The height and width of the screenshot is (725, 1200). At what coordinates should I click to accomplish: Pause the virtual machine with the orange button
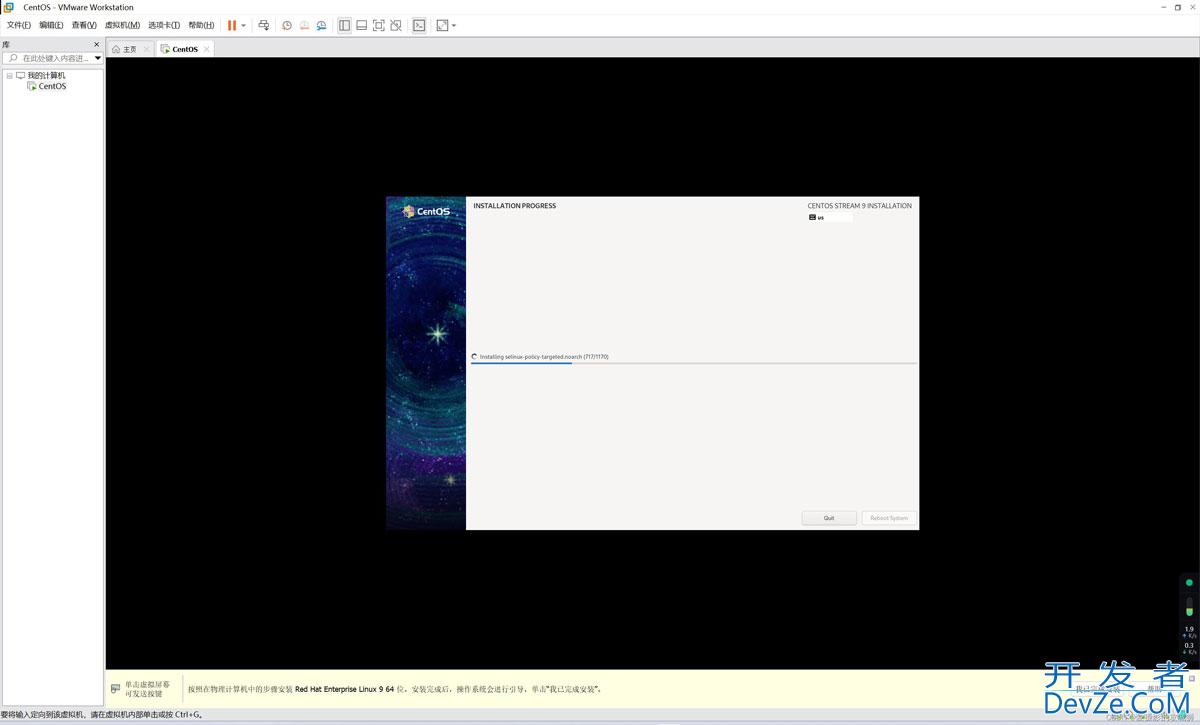(232, 25)
